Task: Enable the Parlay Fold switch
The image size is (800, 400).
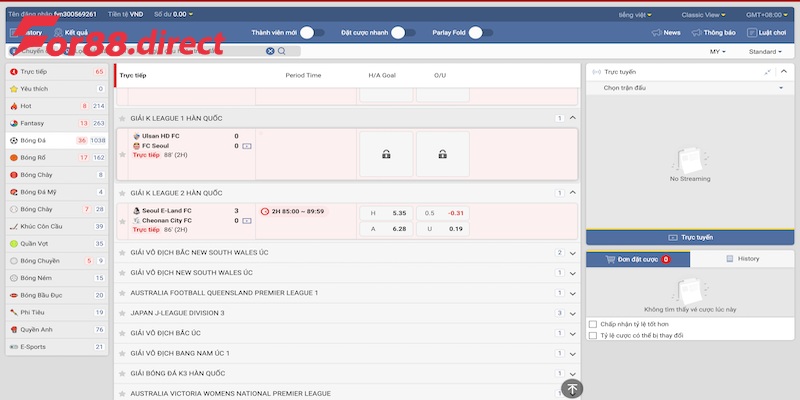Action: pyautogui.click(x=481, y=33)
